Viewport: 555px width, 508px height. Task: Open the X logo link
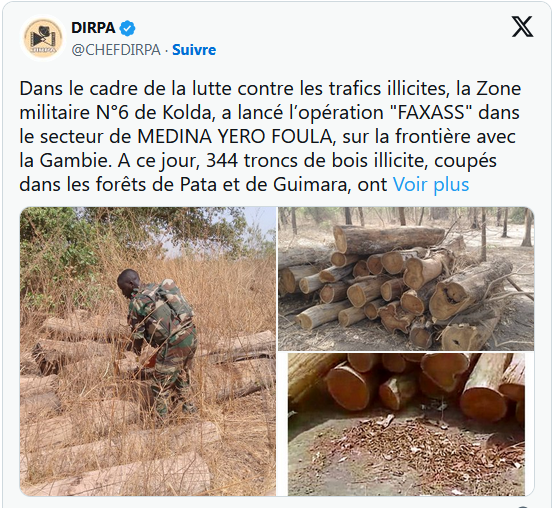point(522,27)
